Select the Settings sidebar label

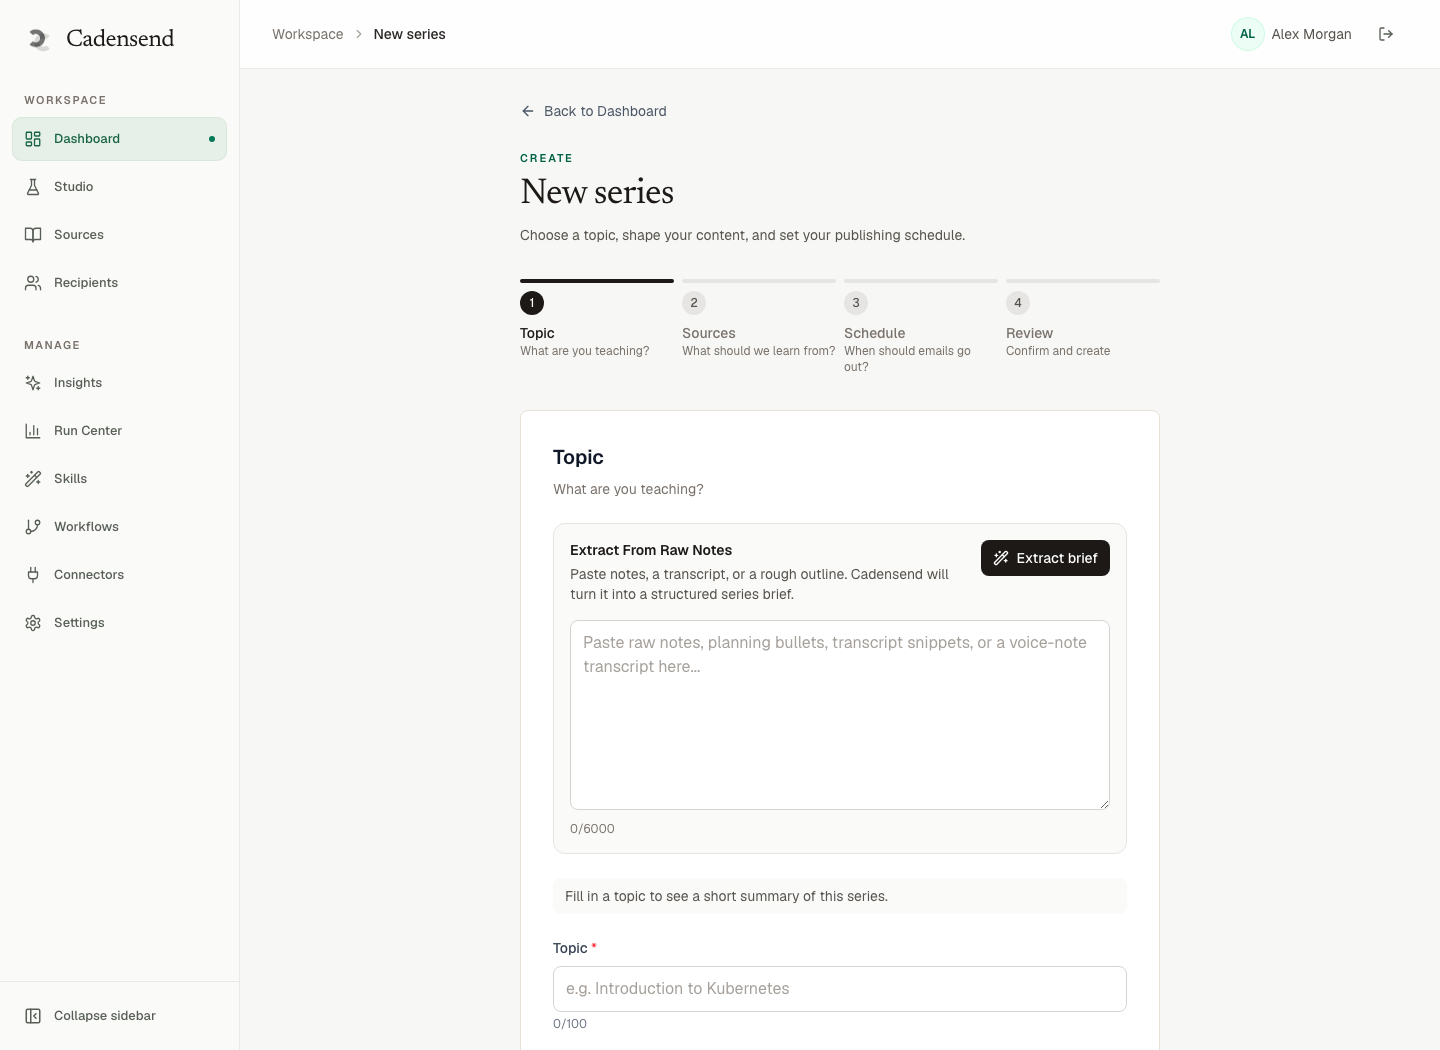(x=79, y=623)
